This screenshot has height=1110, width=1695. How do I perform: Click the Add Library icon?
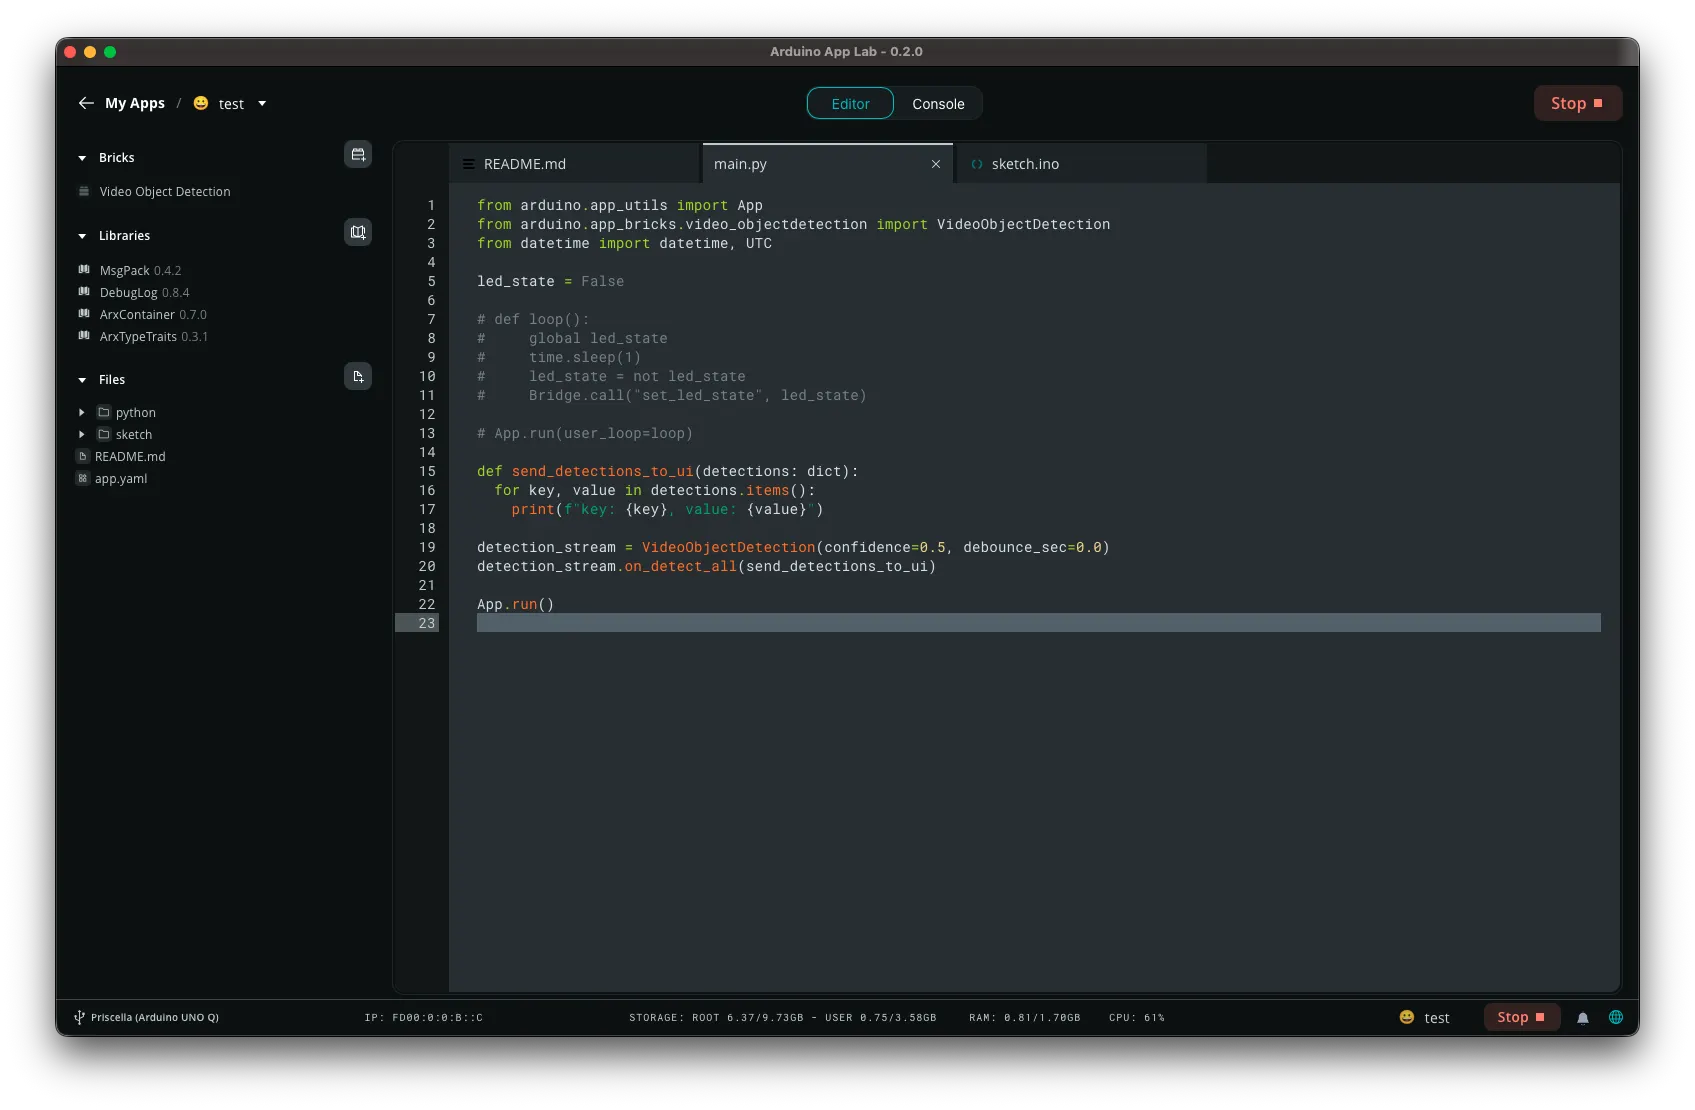click(358, 233)
